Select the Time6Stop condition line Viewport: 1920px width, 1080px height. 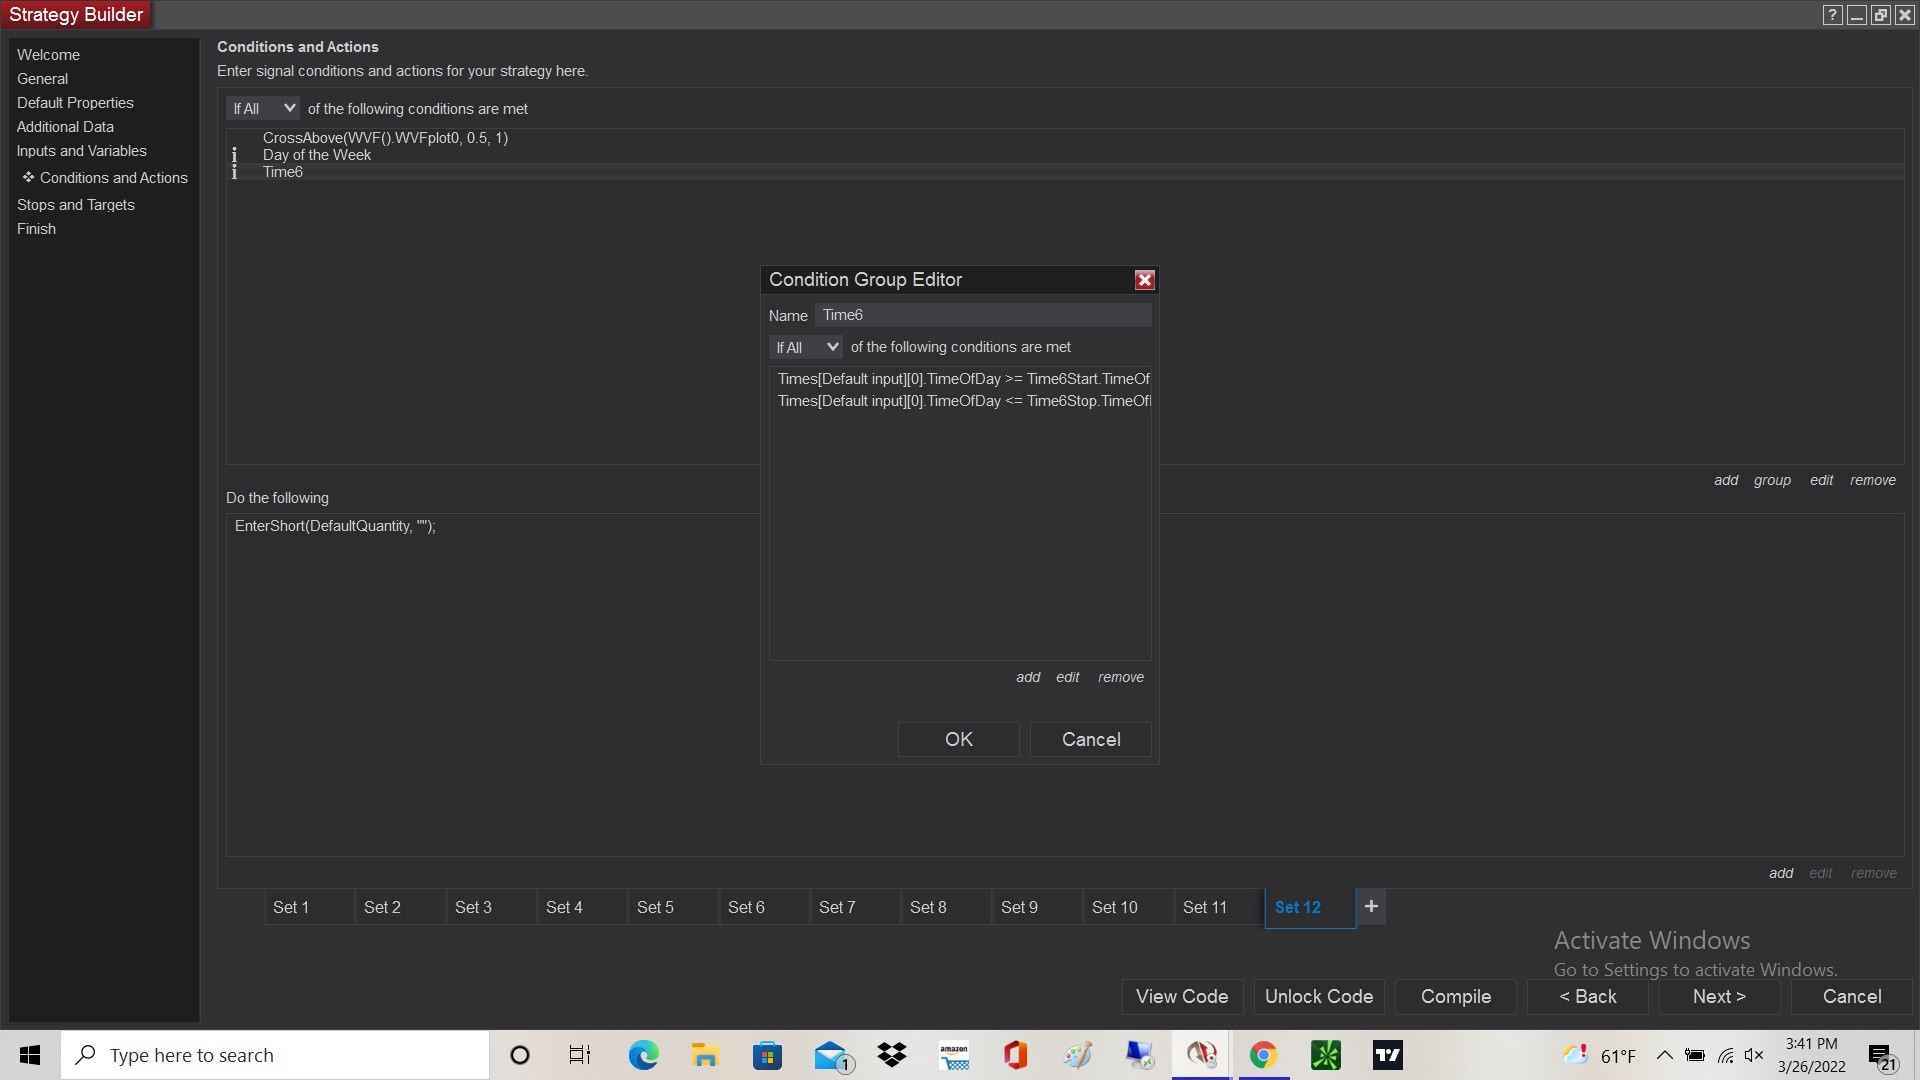[963, 401]
